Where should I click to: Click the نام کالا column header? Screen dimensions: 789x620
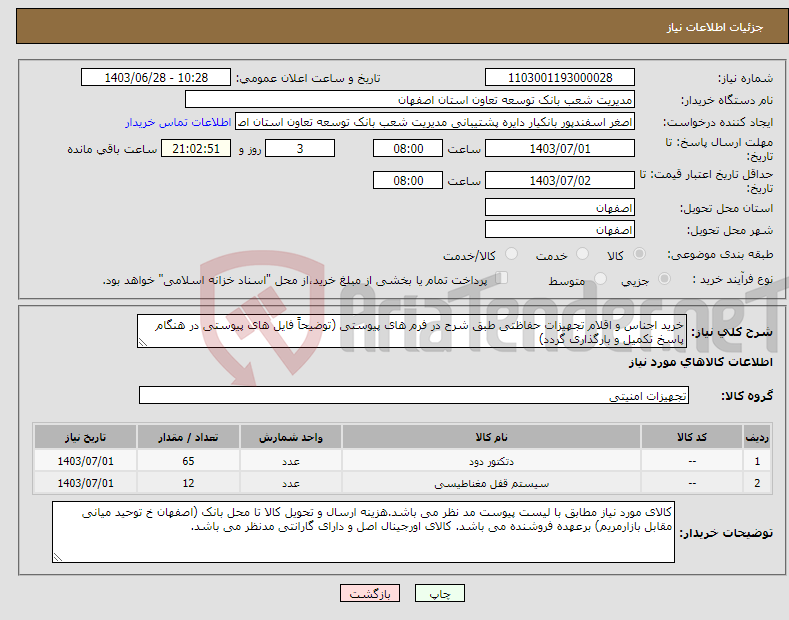[x=491, y=437]
